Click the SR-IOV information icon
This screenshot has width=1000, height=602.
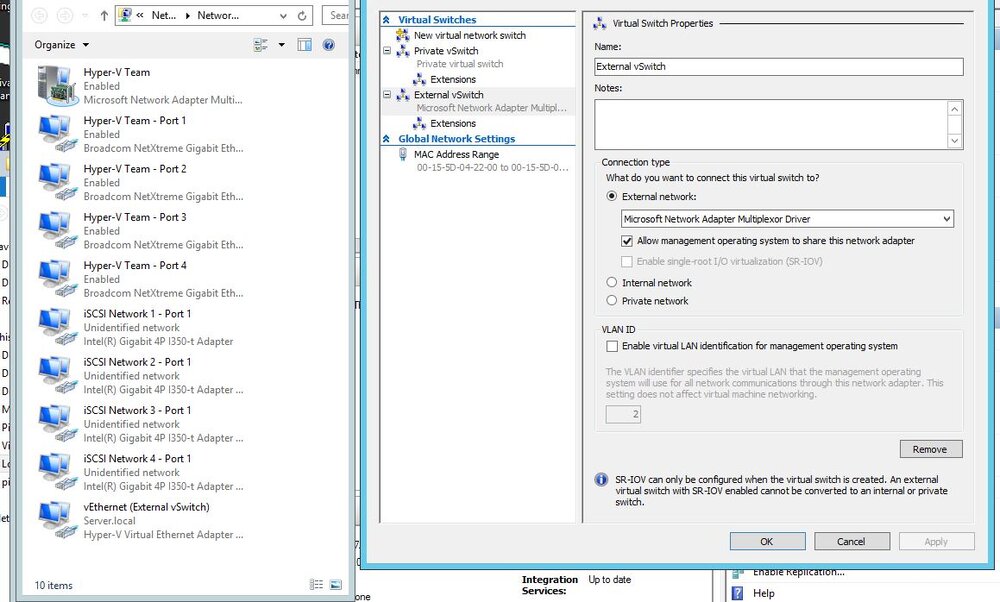601,480
